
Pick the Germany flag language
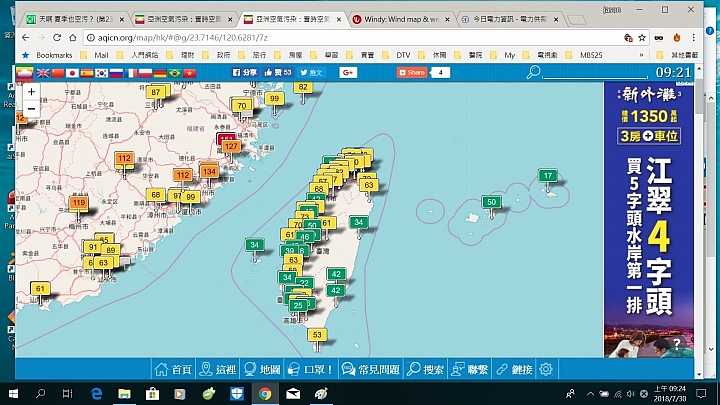[x=160, y=73]
